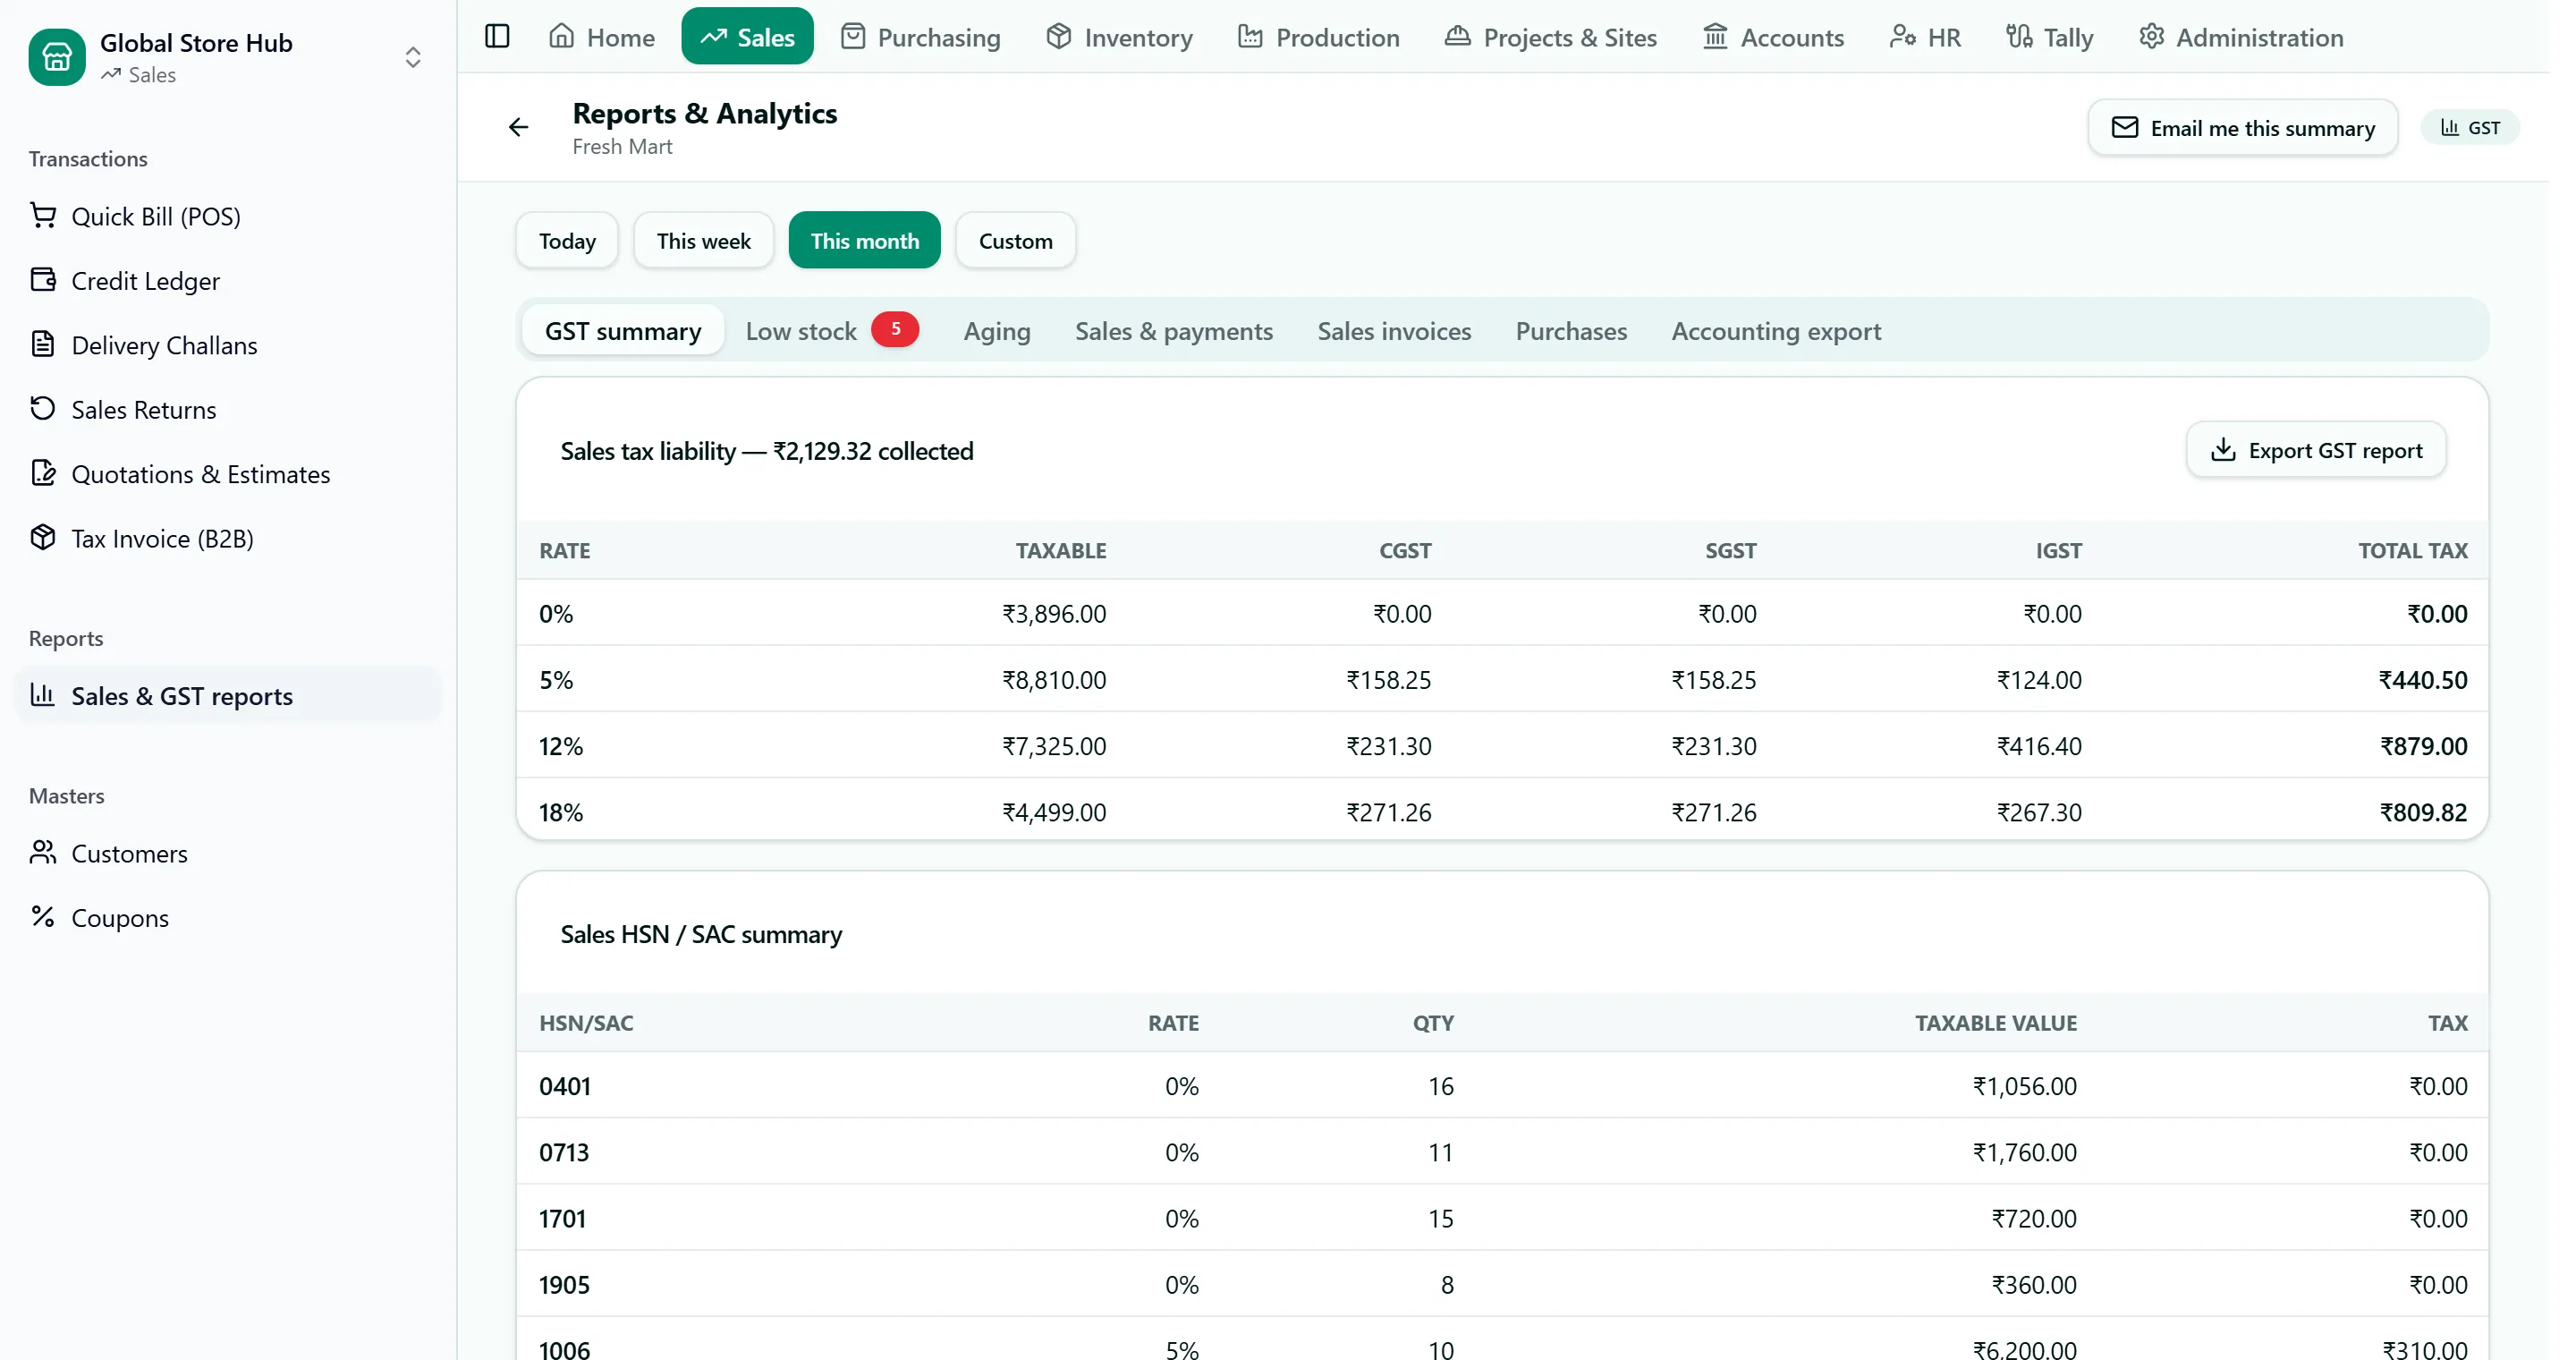
Task: Switch to the GST summary tab
Action: 623,331
